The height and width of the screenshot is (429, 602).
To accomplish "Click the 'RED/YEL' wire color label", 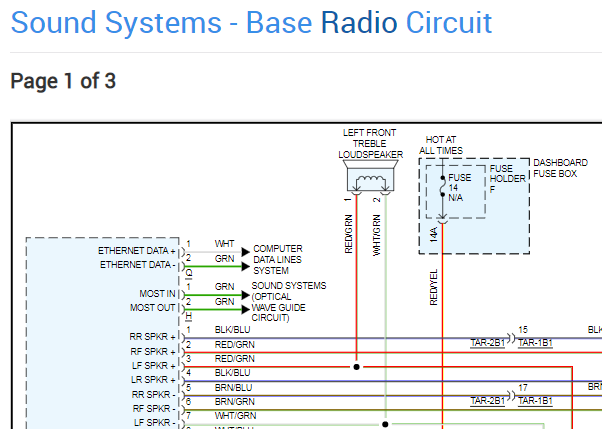I will coord(433,288).
